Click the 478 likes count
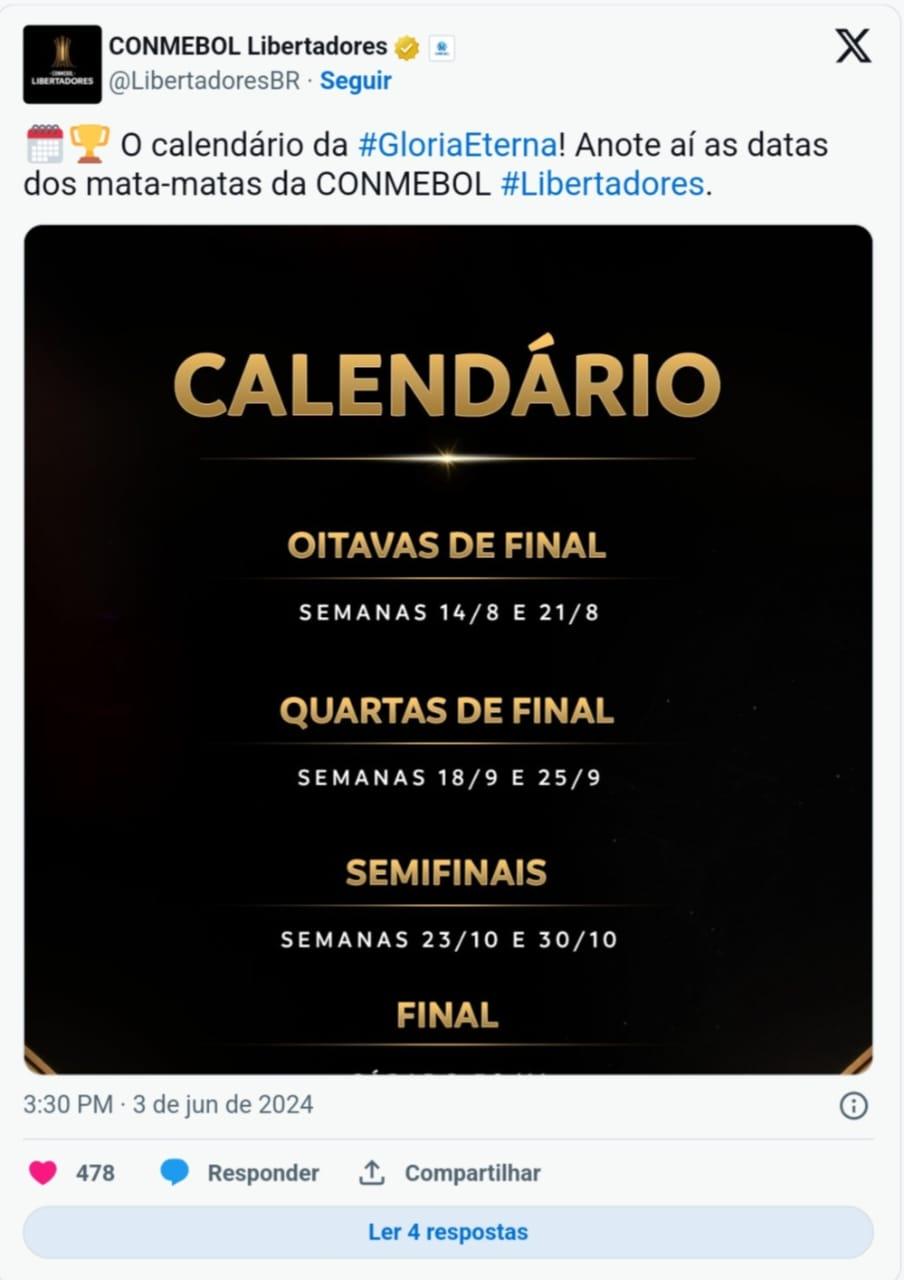The width and height of the screenshot is (904, 1280). 95,1173
